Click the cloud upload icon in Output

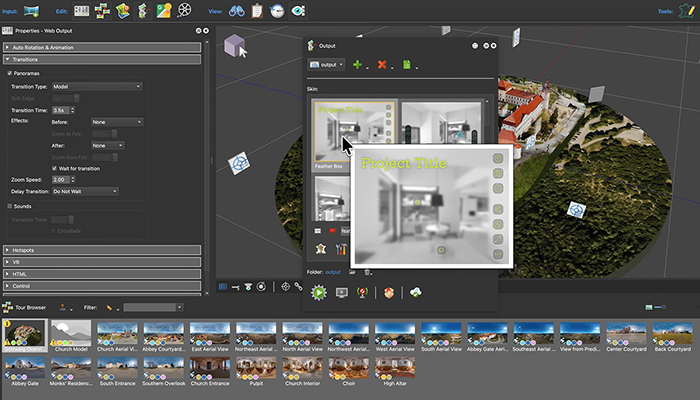click(416, 292)
